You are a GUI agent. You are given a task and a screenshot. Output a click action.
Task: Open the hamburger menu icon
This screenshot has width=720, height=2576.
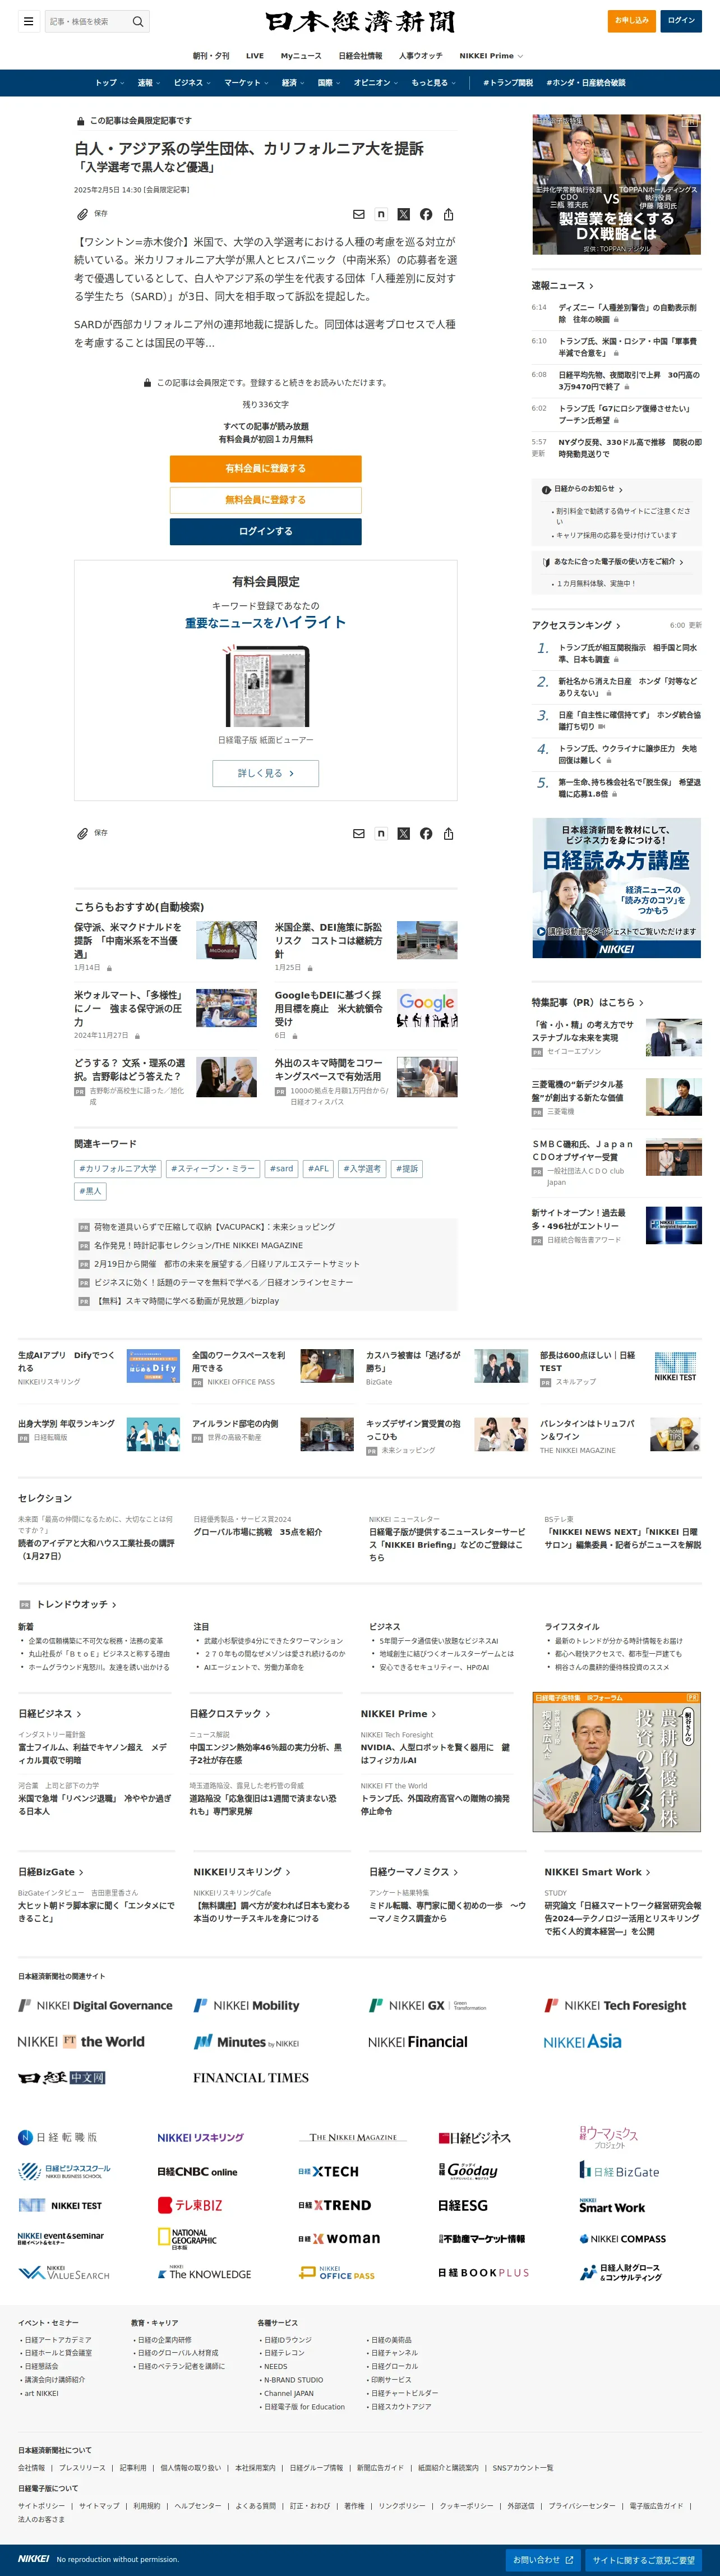(28, 21)
